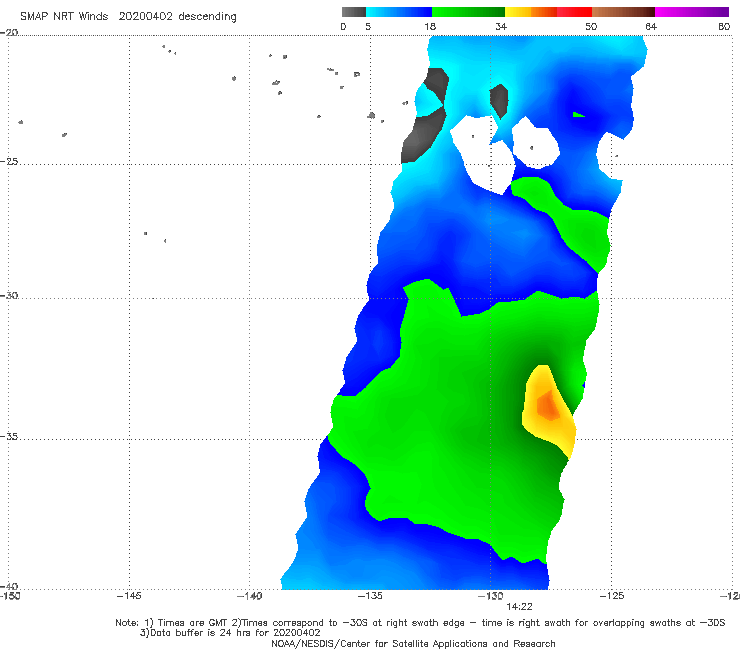Image resolution: width=740 pixels, height=650 pixels.
Task: Click the swath time label '14:22'
Action: 519,607
